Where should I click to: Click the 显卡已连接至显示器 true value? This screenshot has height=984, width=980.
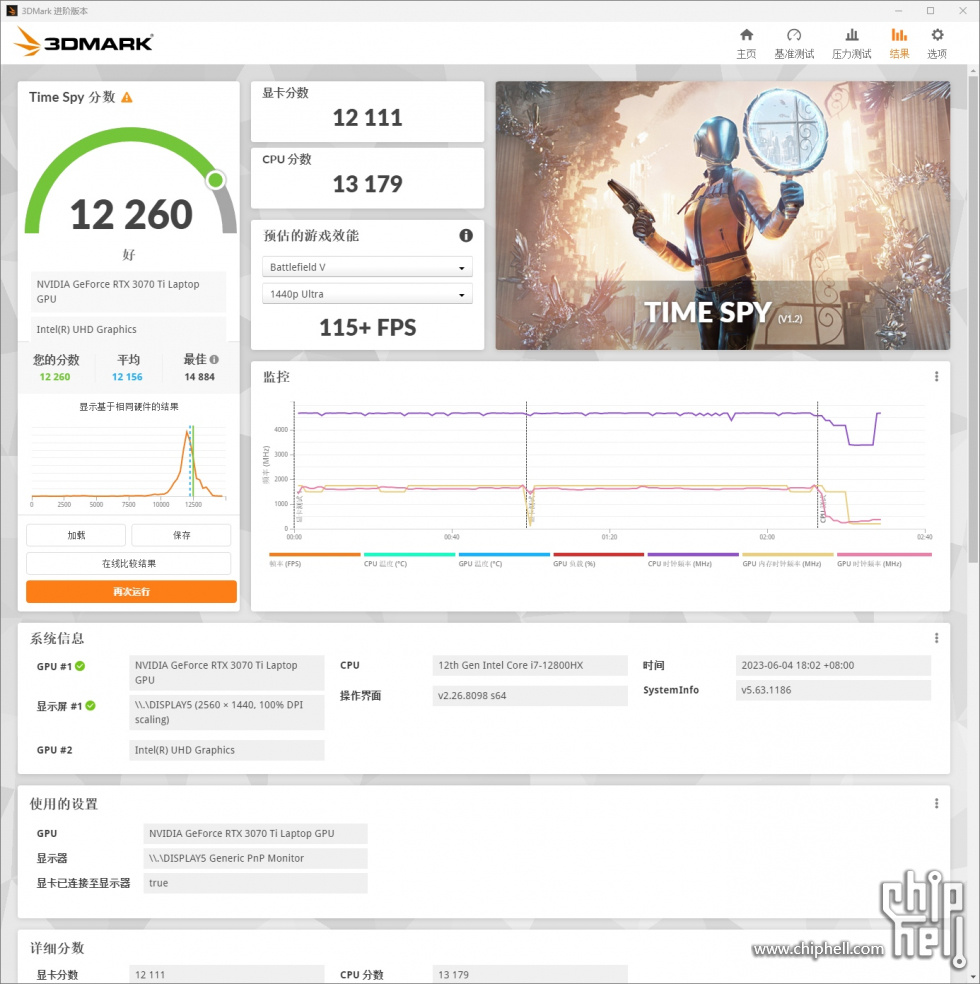pyautogui.click(x=255, y=883)
